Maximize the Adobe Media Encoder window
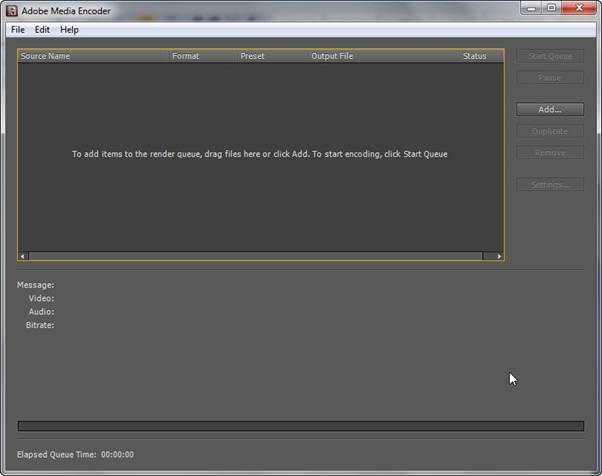This screenshot has height=476, width=602. [549, 9]
